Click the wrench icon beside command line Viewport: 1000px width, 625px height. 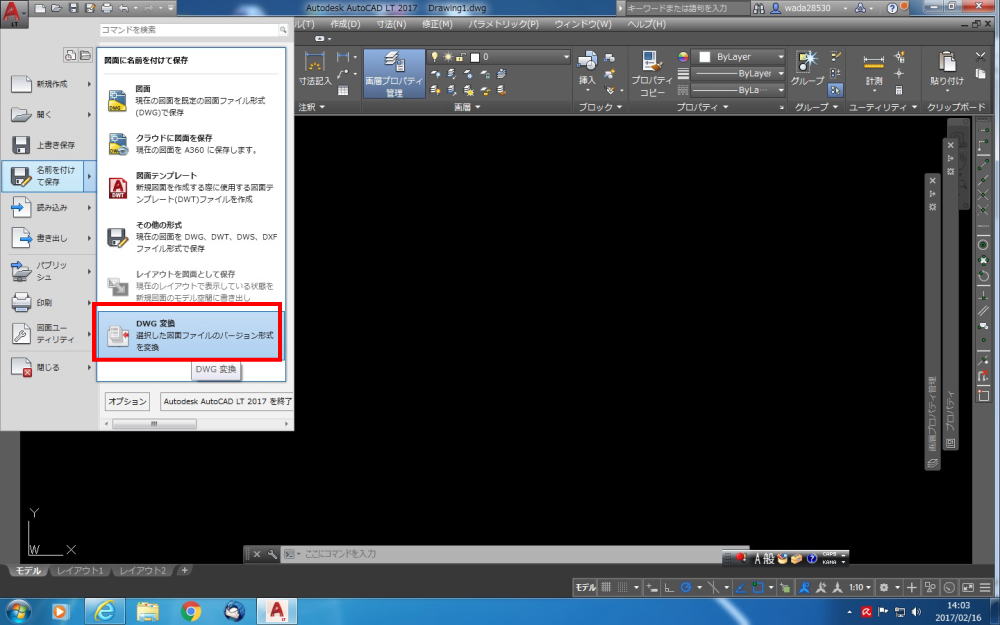click(x=272, y=554)
